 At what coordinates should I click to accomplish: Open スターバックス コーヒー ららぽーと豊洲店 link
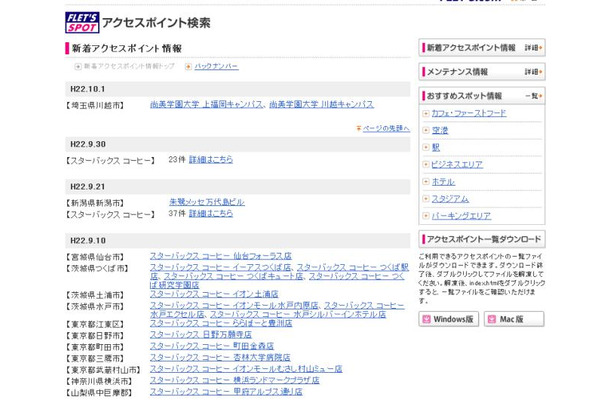click(221, 323)
